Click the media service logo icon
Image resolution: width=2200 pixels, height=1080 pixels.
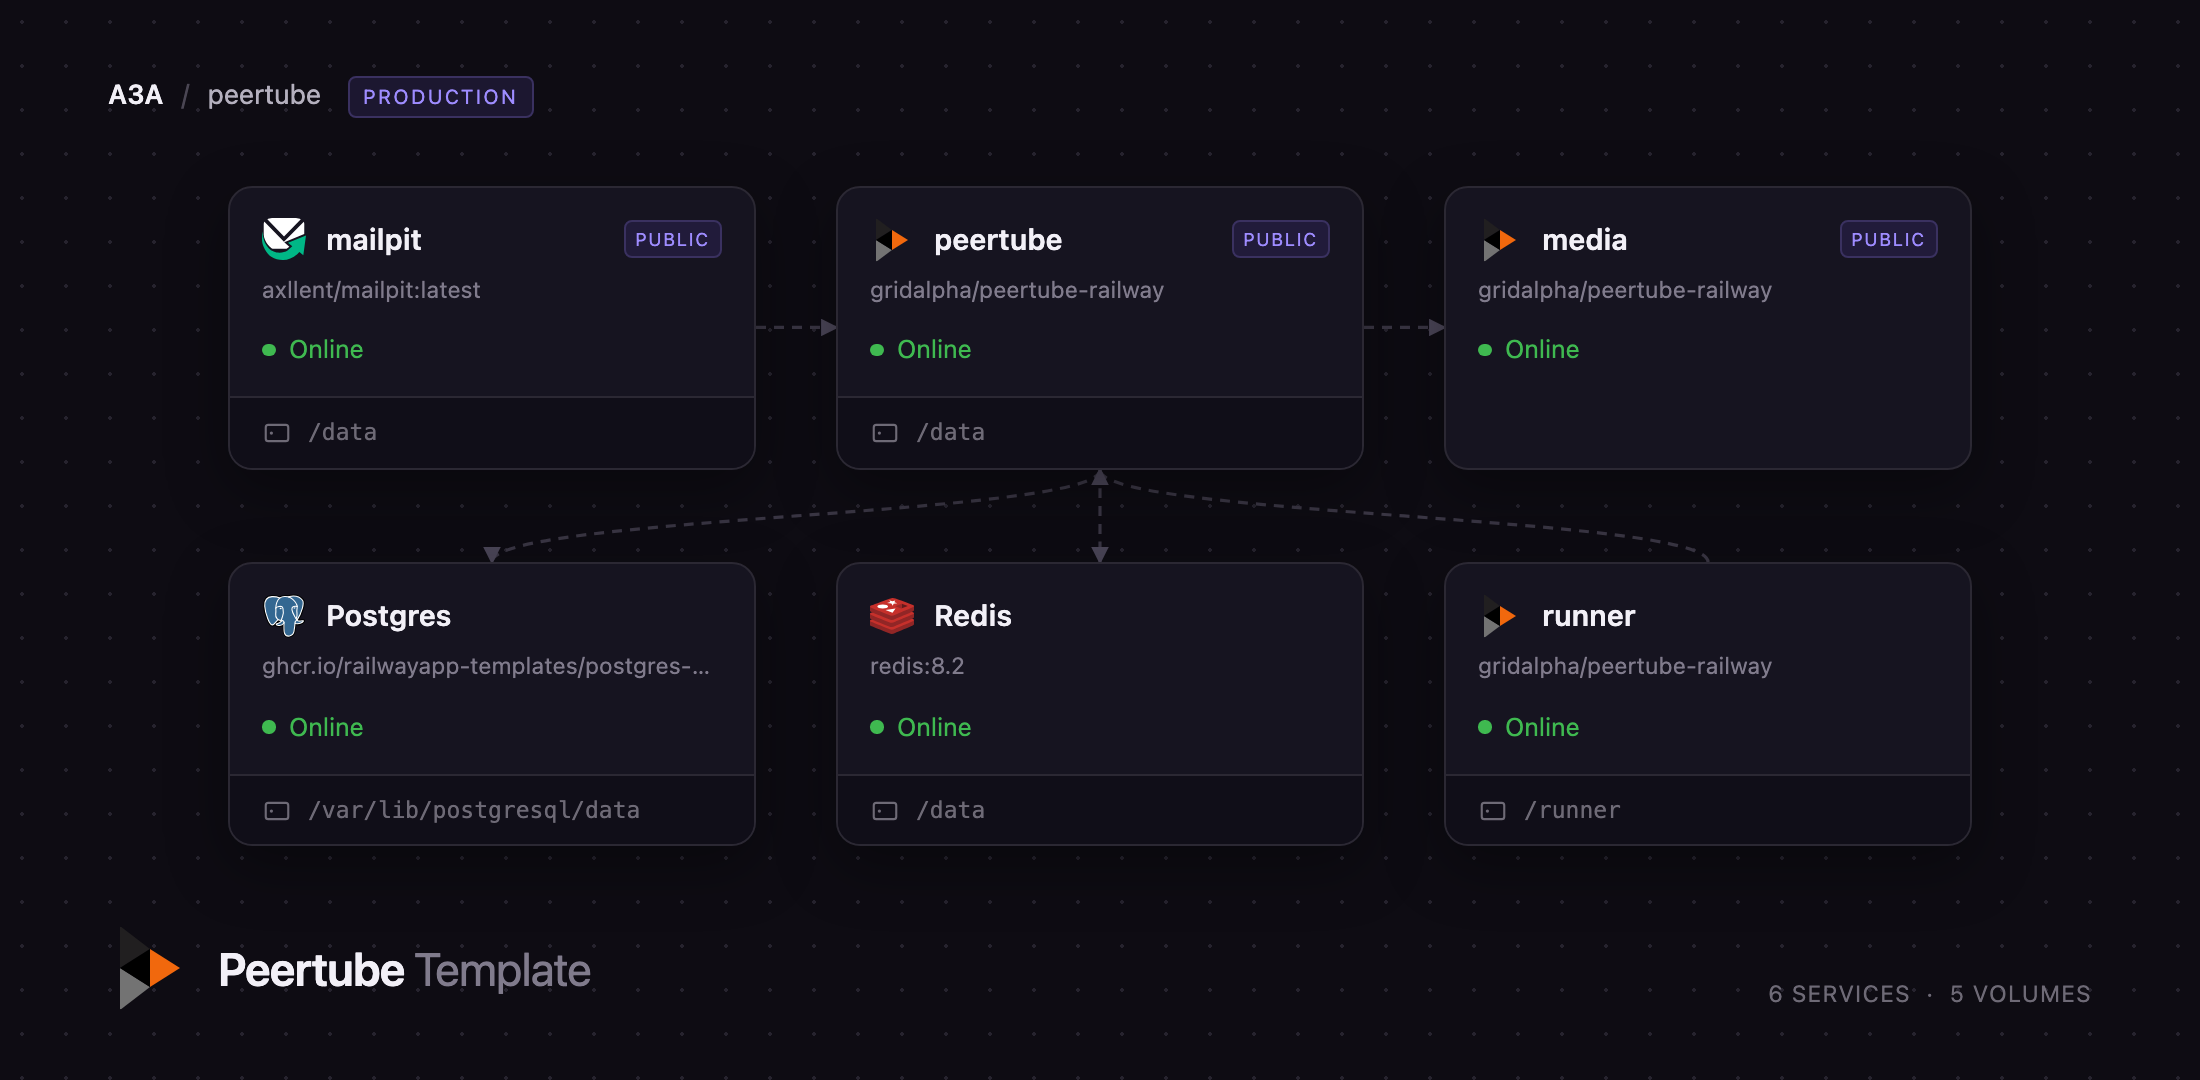[1499, 240]
